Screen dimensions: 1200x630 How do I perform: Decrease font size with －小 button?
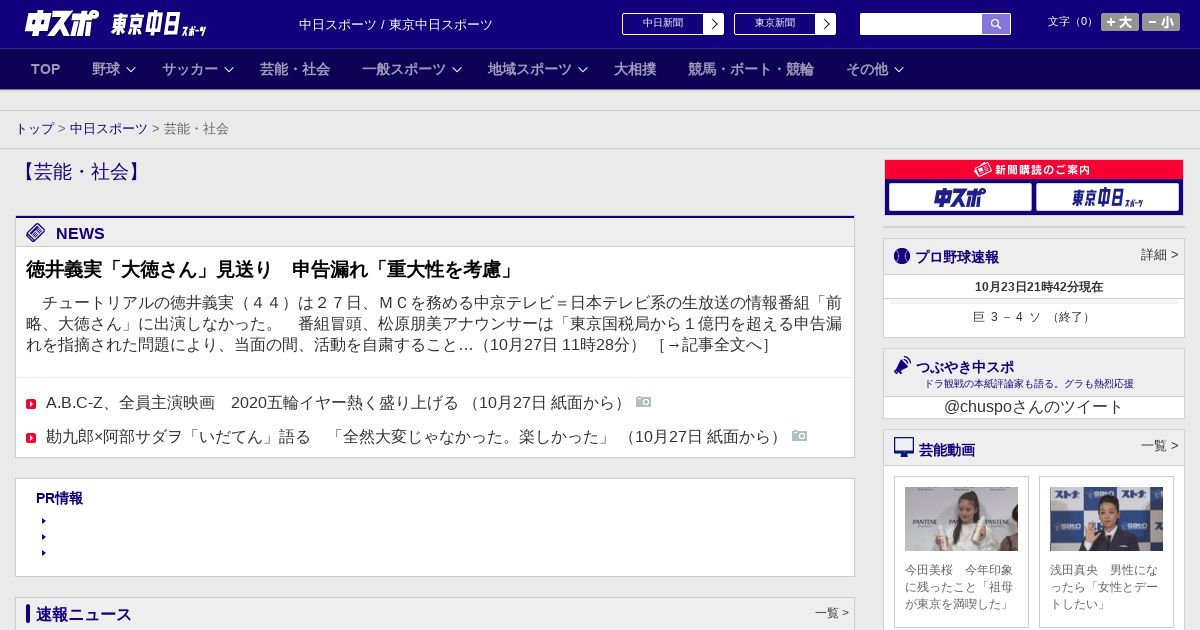point(1161,22)
